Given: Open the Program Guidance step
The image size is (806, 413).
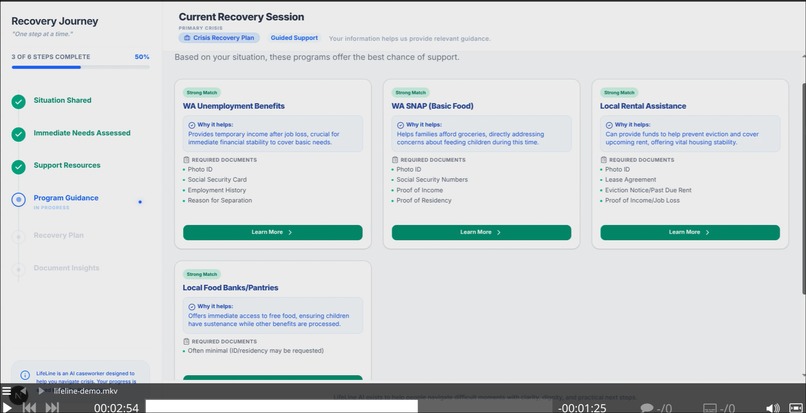Looking at the screenshot, I should [66, 197].
